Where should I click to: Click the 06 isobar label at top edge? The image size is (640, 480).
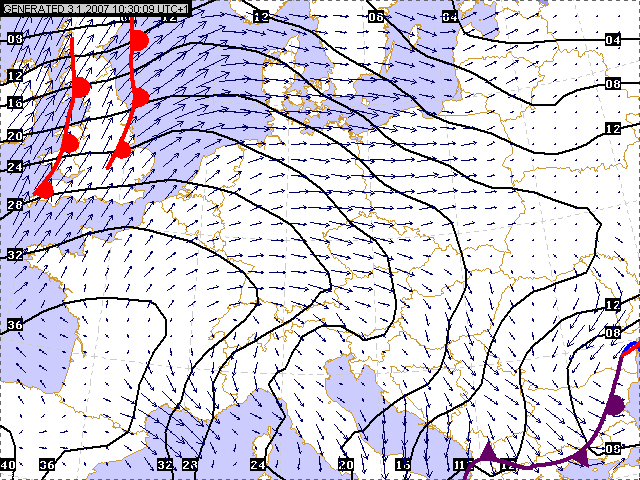coord(376,17)
